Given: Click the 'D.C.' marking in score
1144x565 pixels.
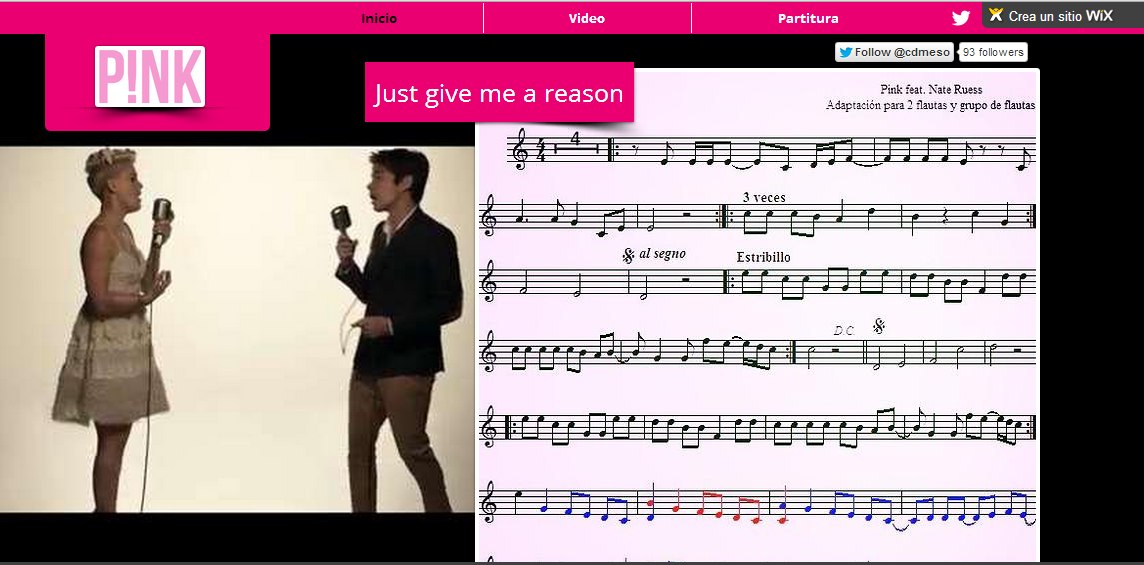Looking at the screenshot, I should tap(843, 331).
